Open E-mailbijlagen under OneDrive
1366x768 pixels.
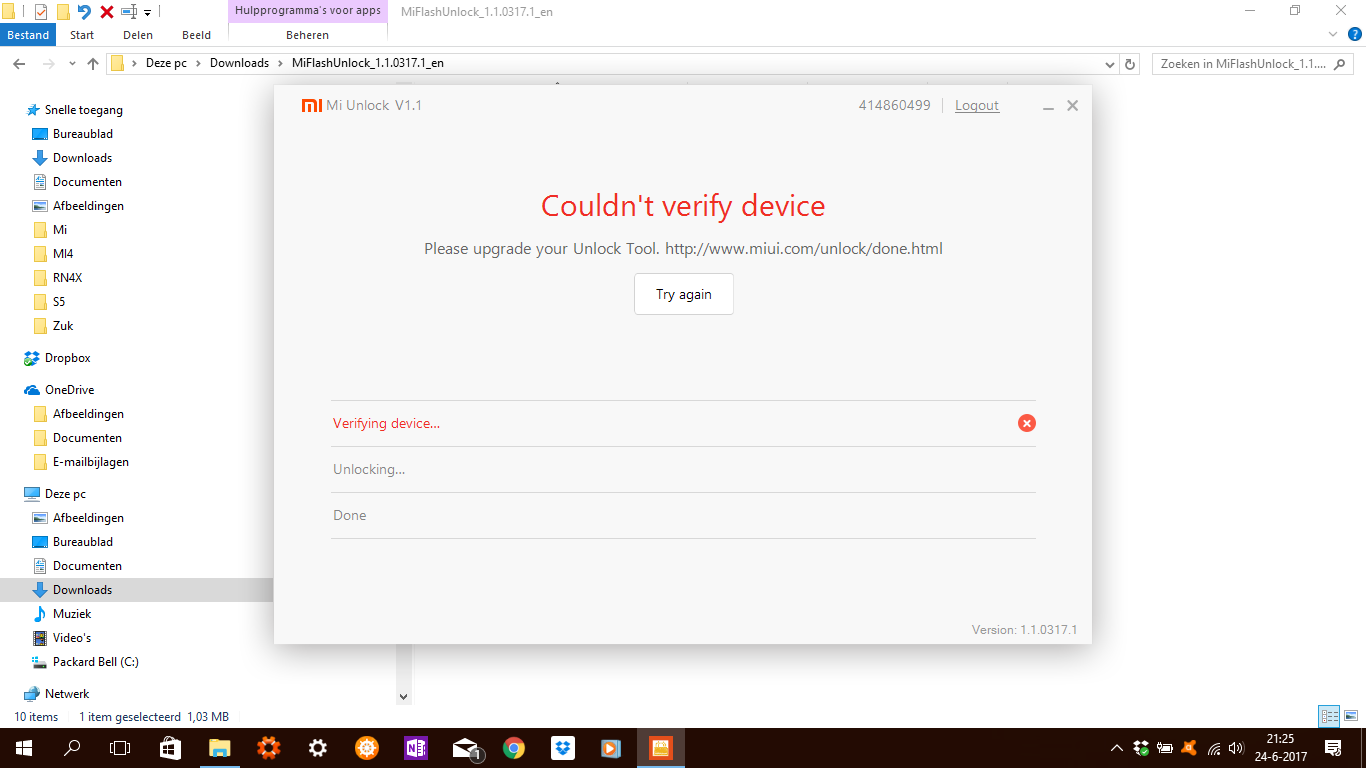[80, 462]
